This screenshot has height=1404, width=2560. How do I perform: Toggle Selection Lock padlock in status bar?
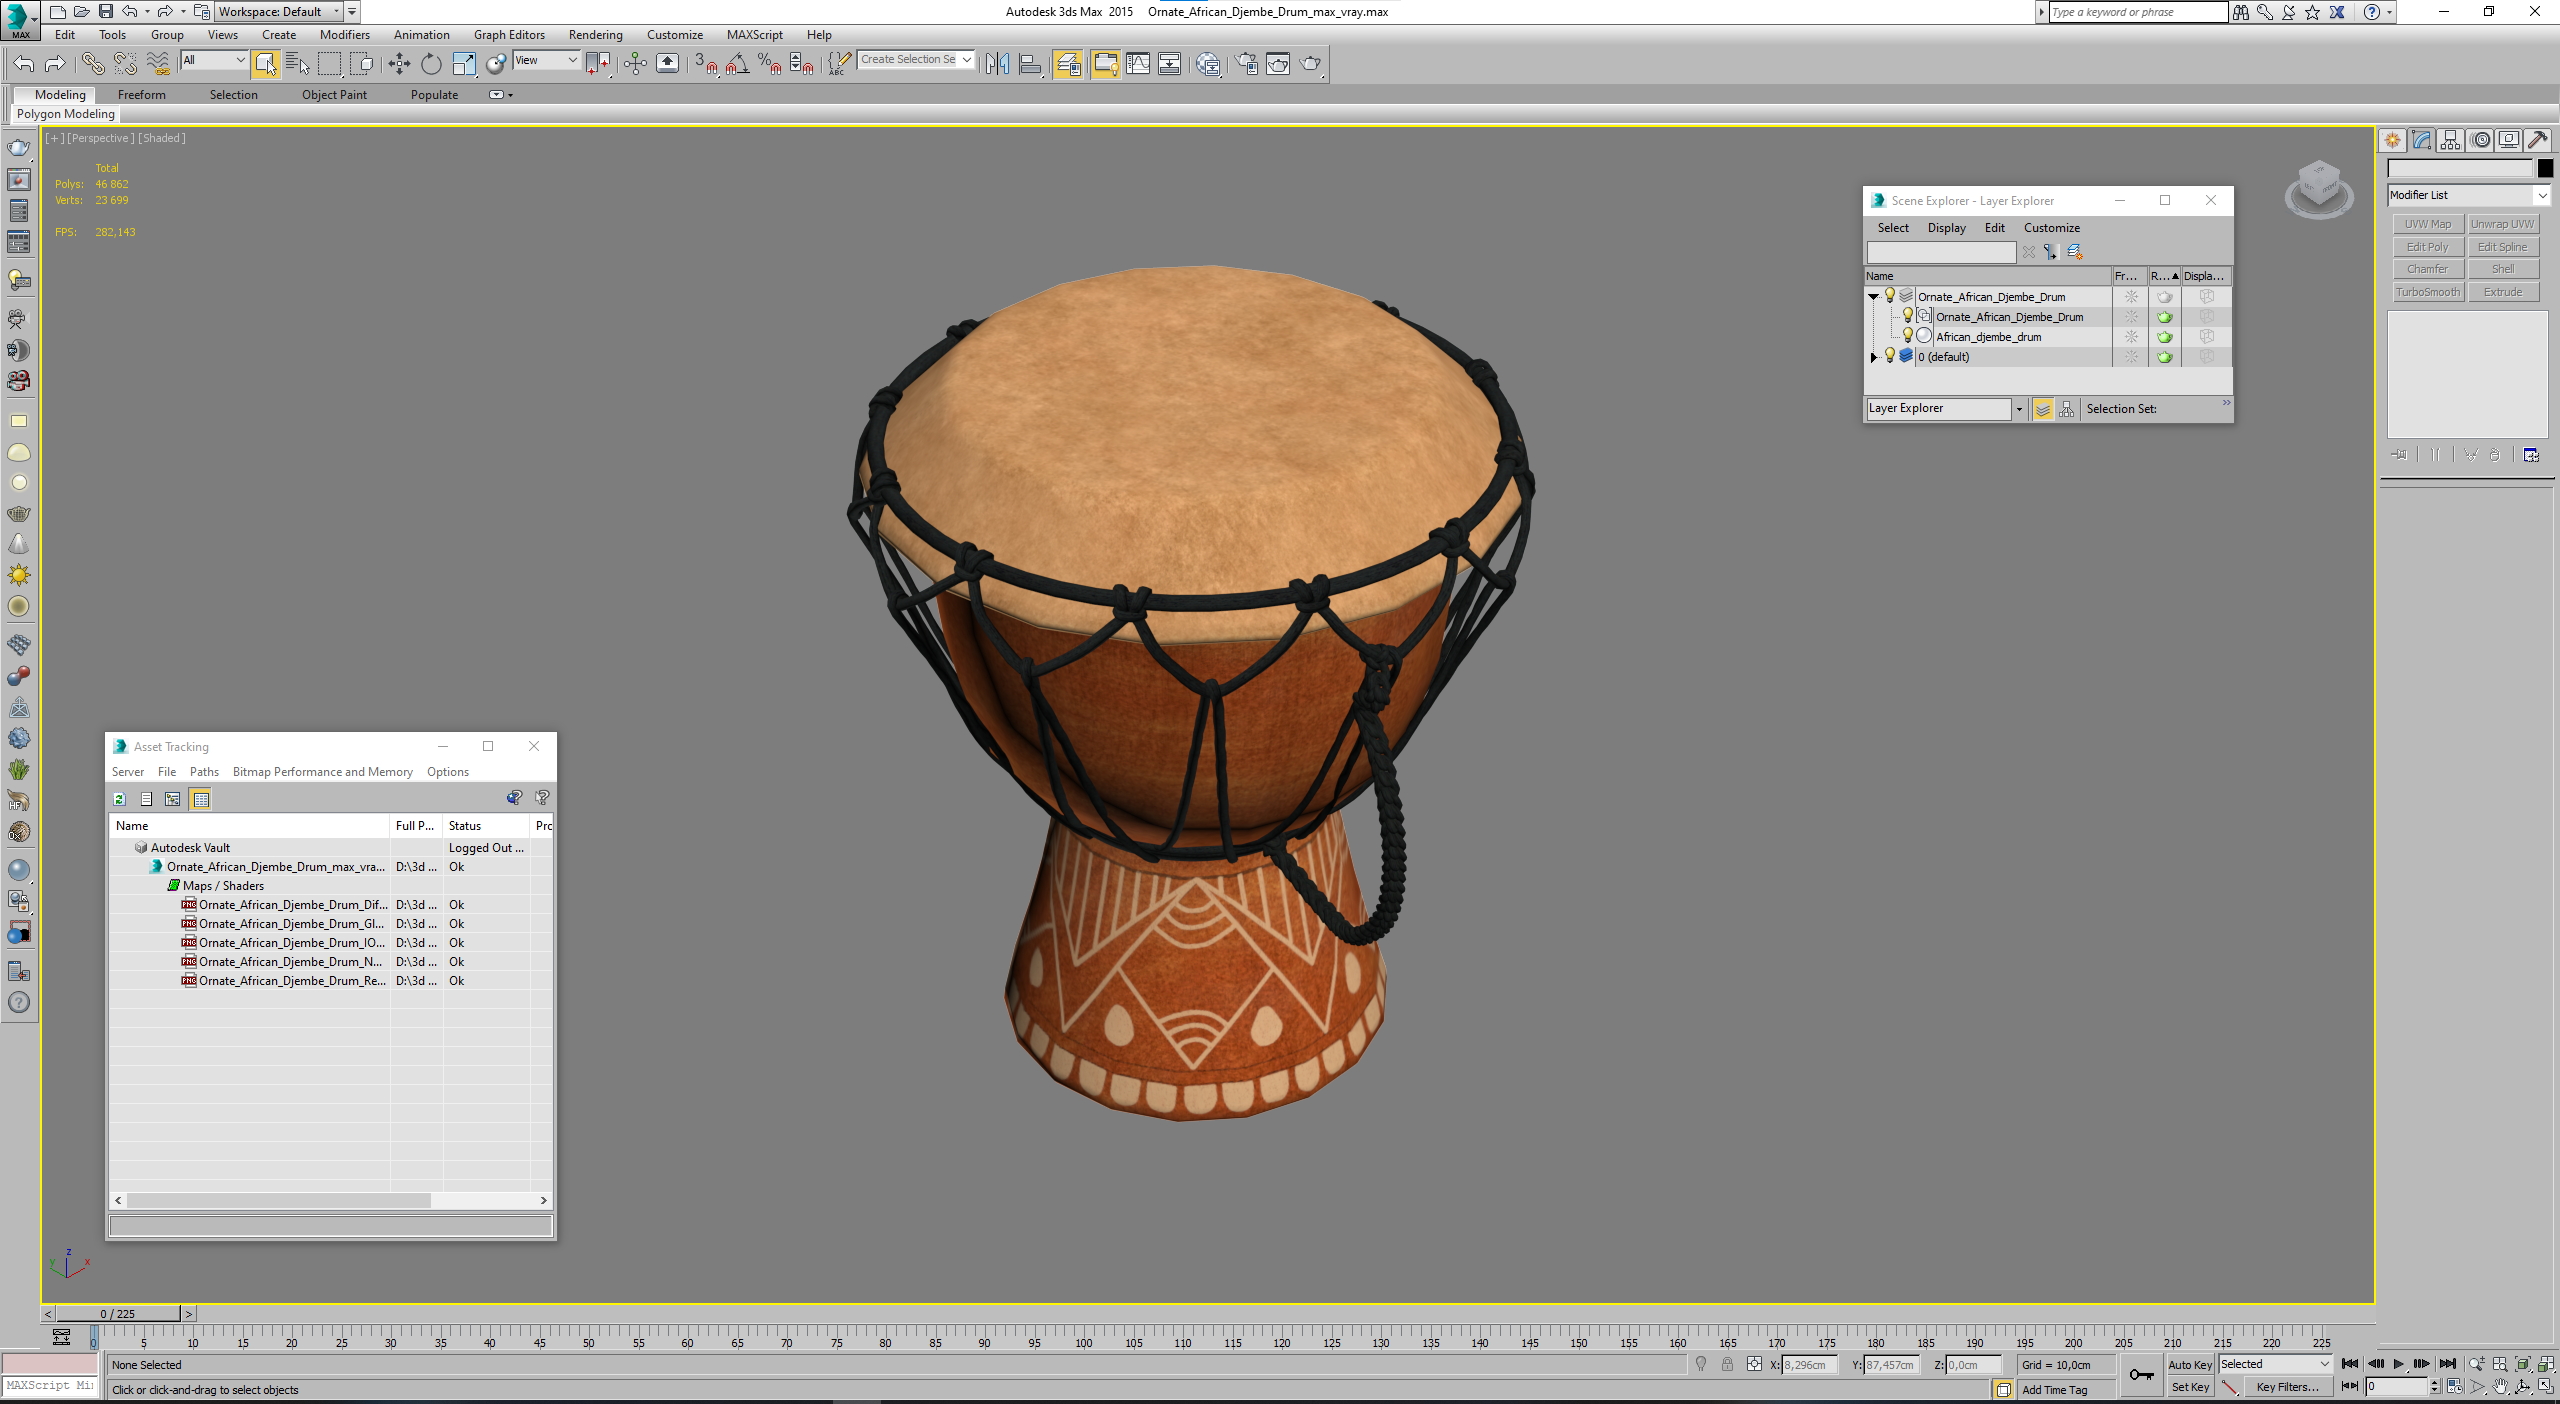click(1727, 1364)
